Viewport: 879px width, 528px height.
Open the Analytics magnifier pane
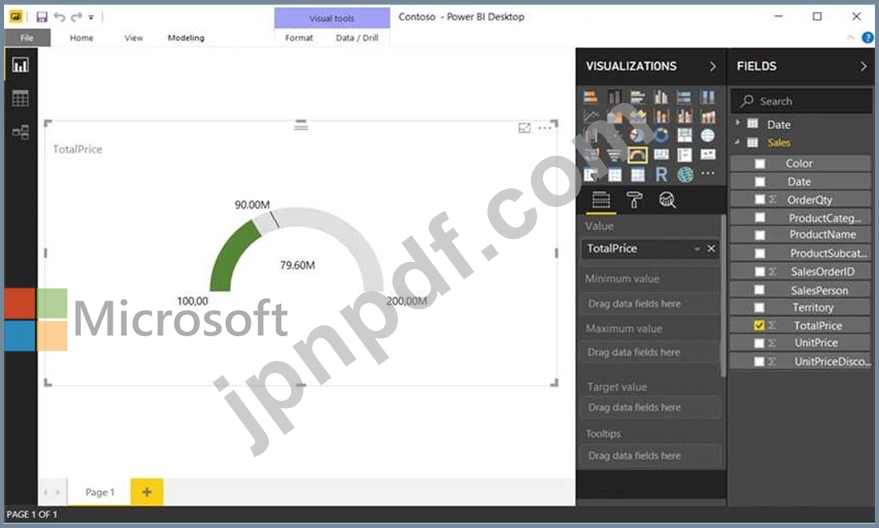667,200
